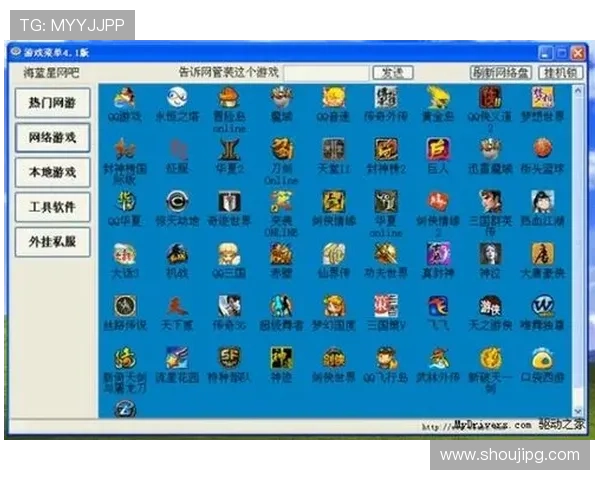Show 工具软件 category
Viewport: 600px width, 480px height.
[53, 207]
